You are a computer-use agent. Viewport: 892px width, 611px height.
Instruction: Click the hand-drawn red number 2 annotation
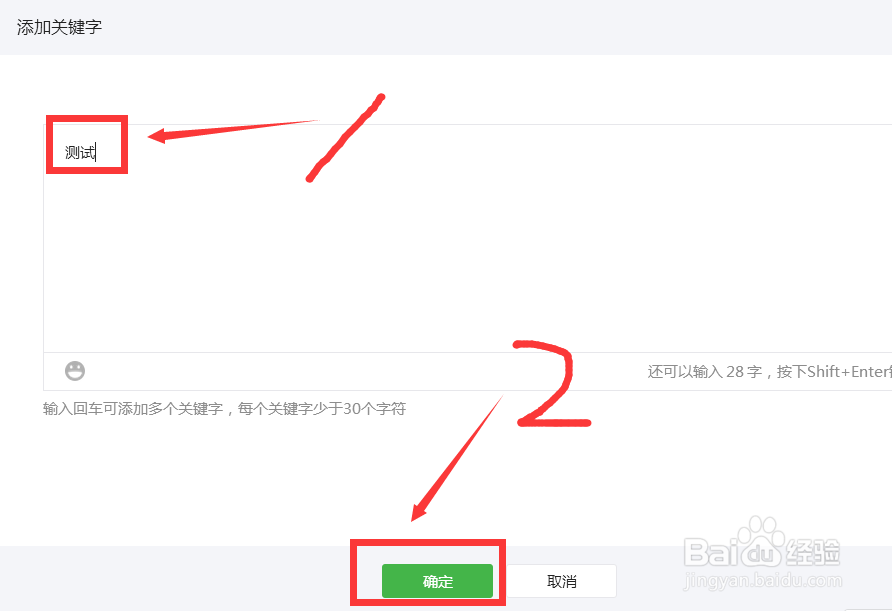[551, 383]
